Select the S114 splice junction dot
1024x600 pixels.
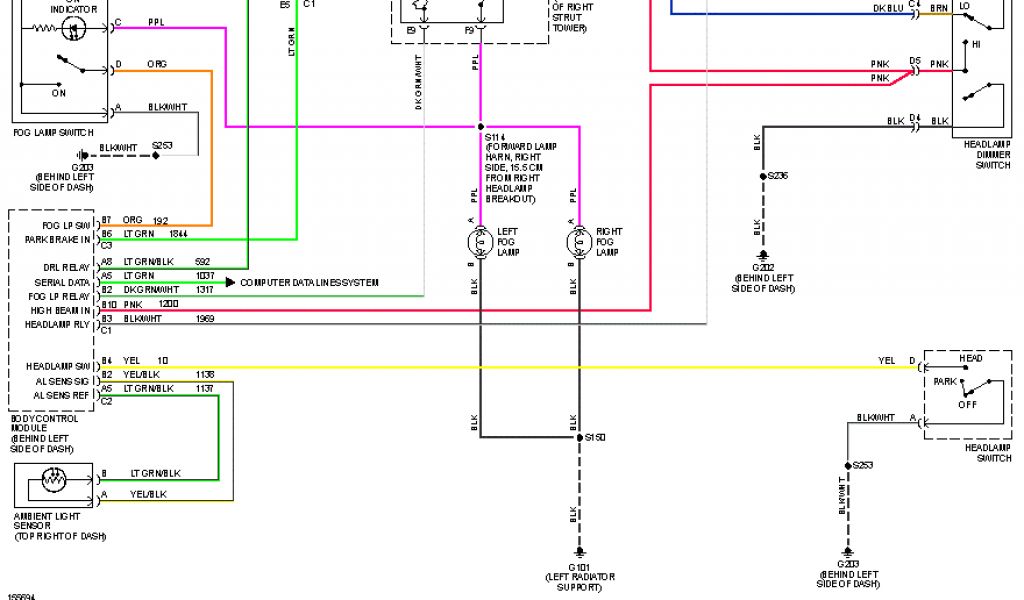click(480, 127)
